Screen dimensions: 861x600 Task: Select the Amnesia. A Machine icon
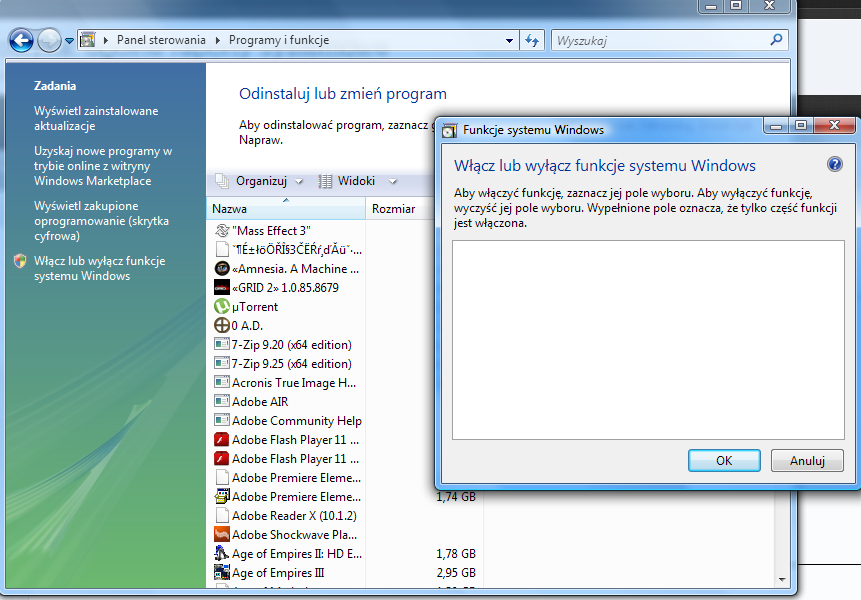(x=222, y=268)
